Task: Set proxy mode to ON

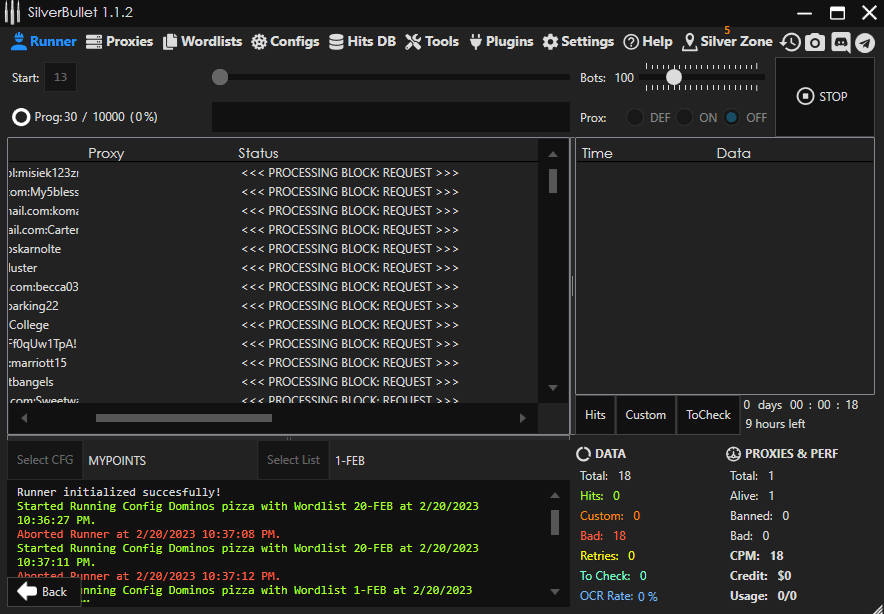Action: coord(685,117)
